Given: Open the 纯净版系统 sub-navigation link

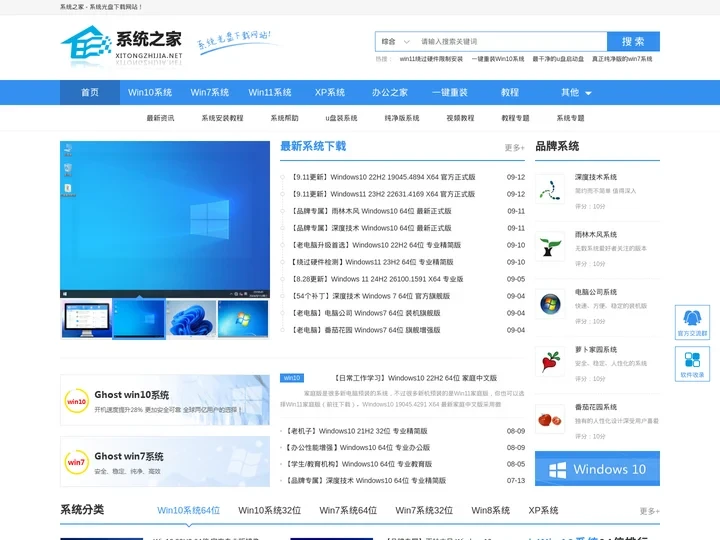Looking at the screenshot, I should point(402,118).
